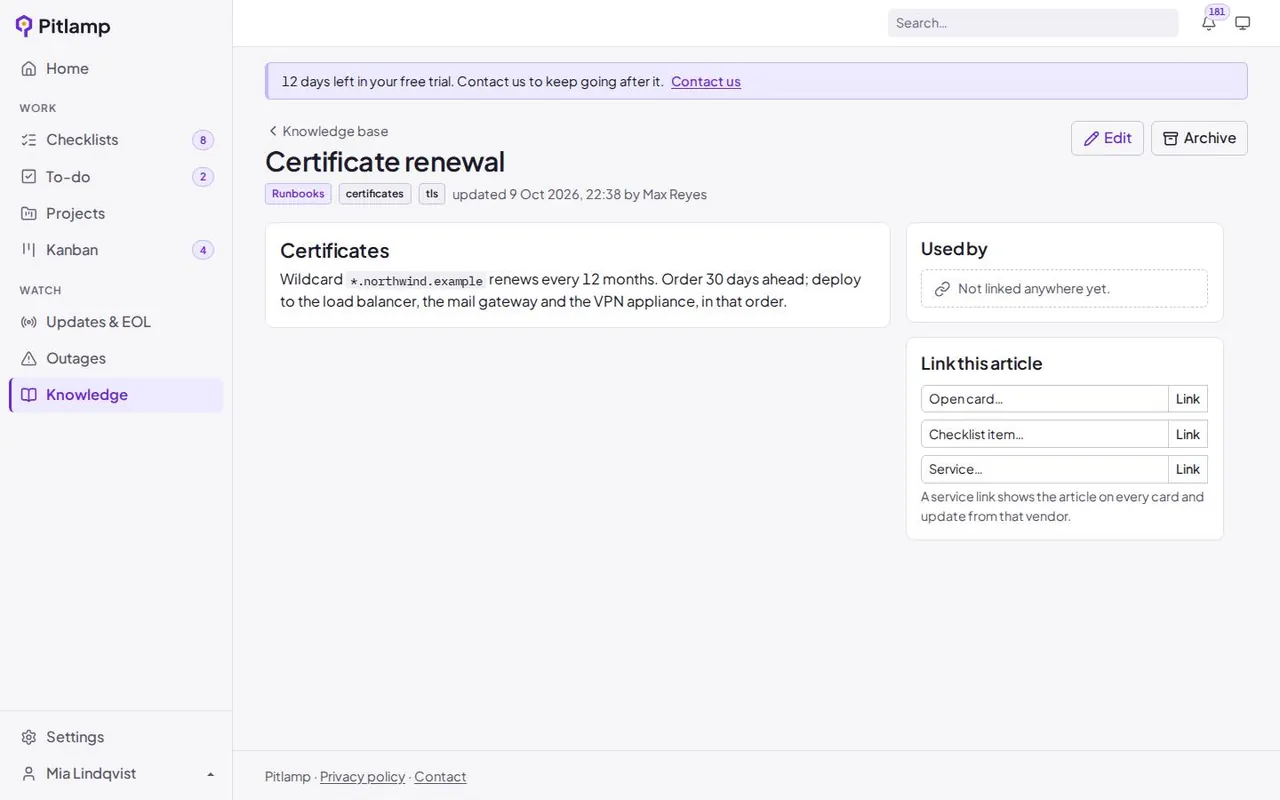Click the Home house icon
This screenshot has width=1280, height=800.
click(29, 68)
